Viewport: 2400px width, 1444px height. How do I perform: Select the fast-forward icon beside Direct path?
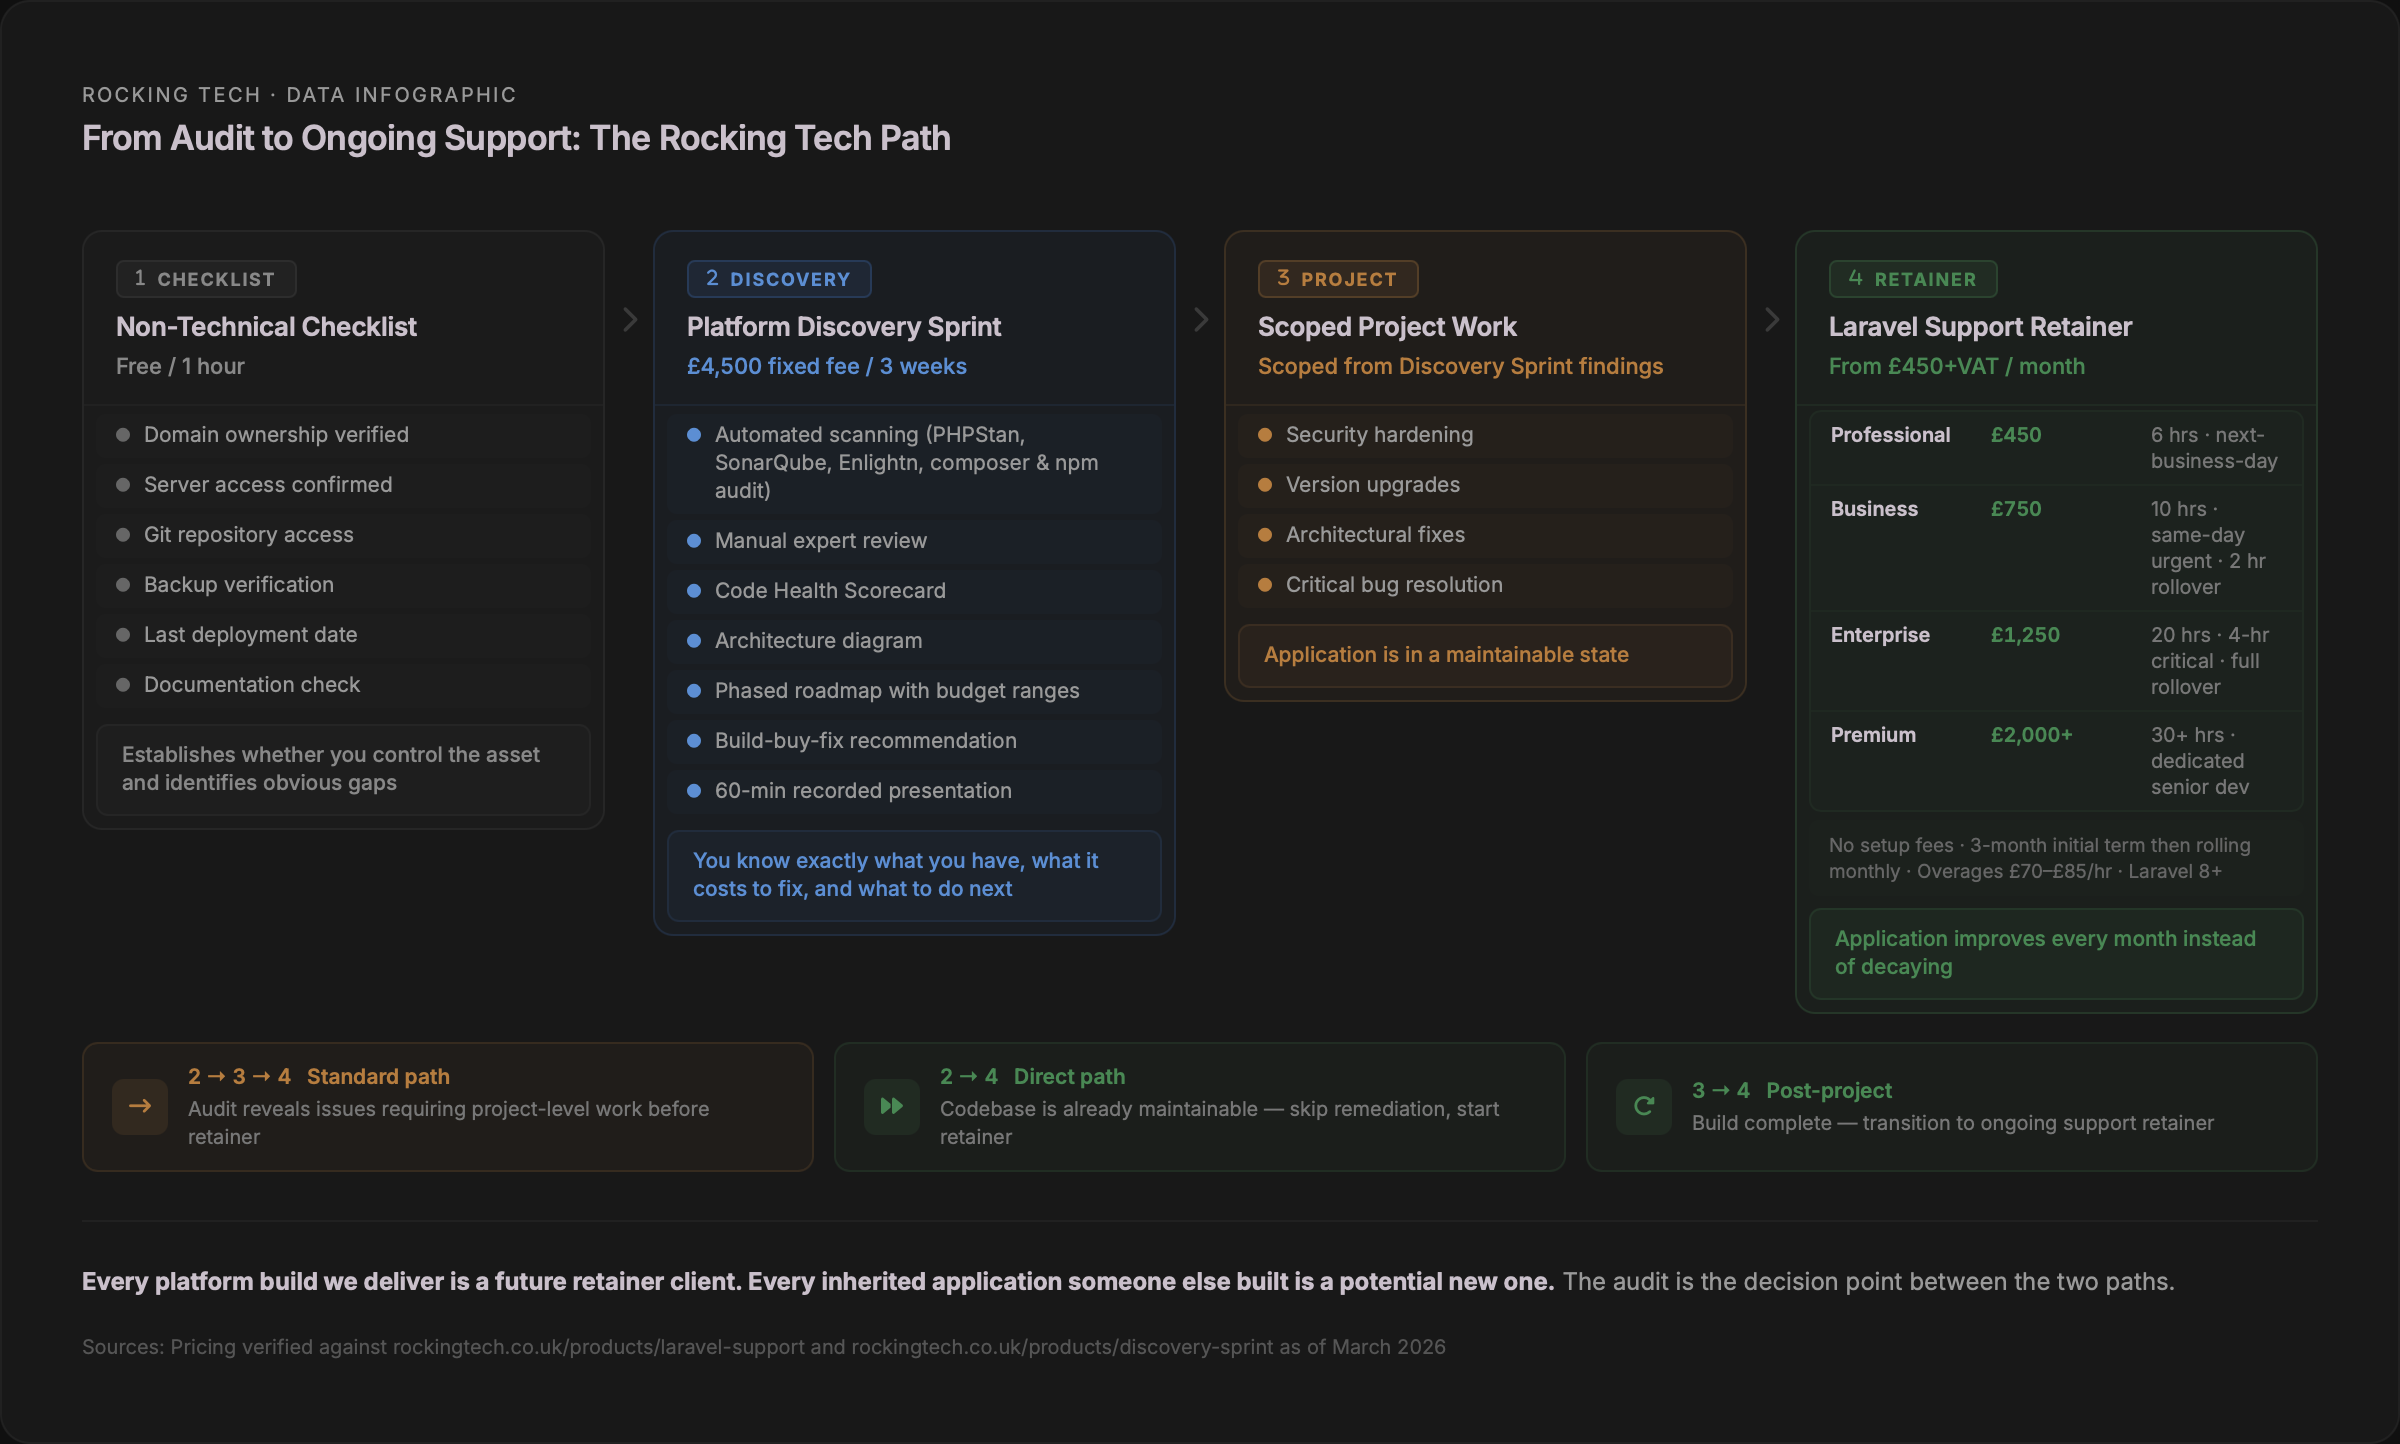(x=891, y=1107)
